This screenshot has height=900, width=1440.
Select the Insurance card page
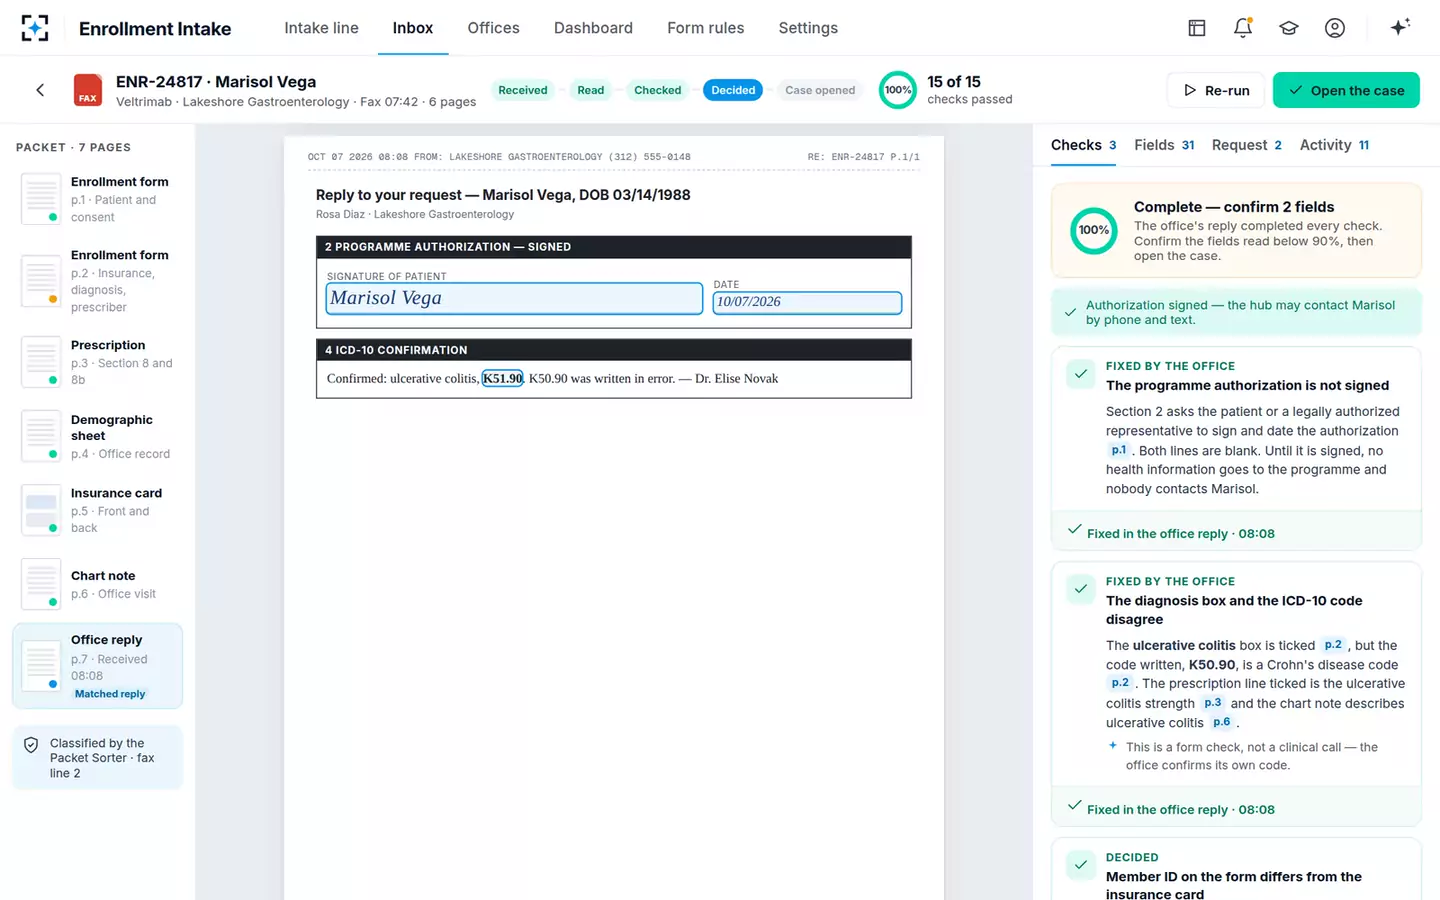click(97, 510)
